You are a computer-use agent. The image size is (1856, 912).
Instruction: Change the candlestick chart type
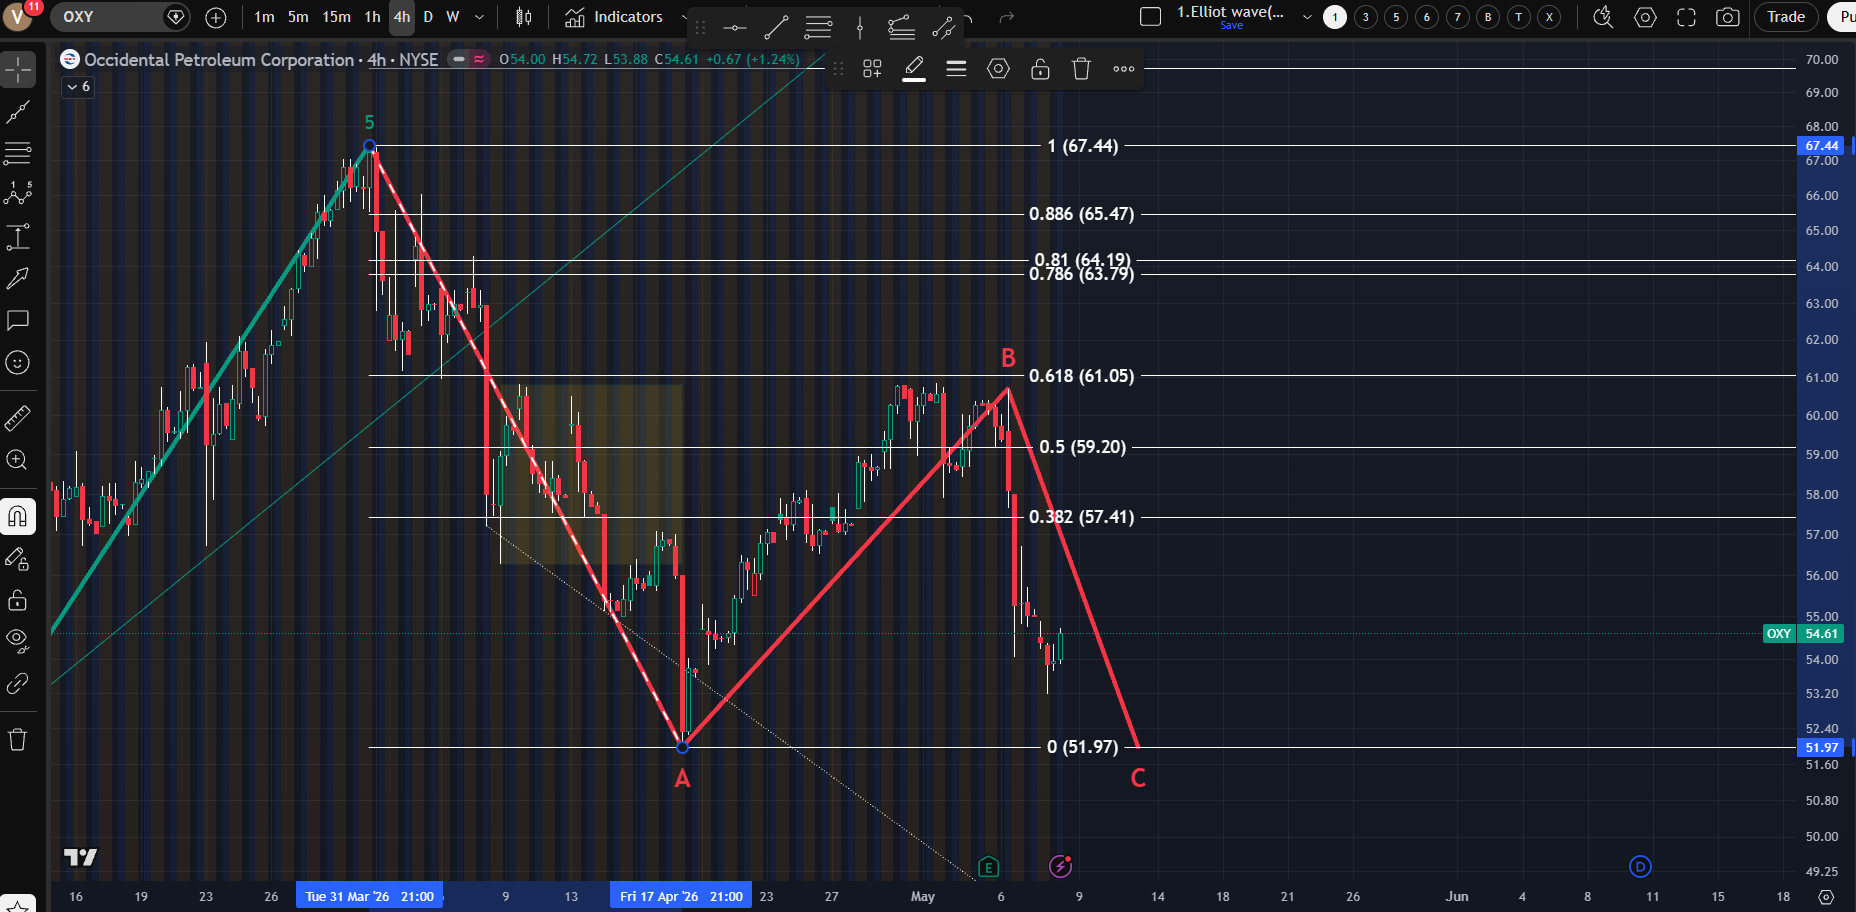[523, 17]
